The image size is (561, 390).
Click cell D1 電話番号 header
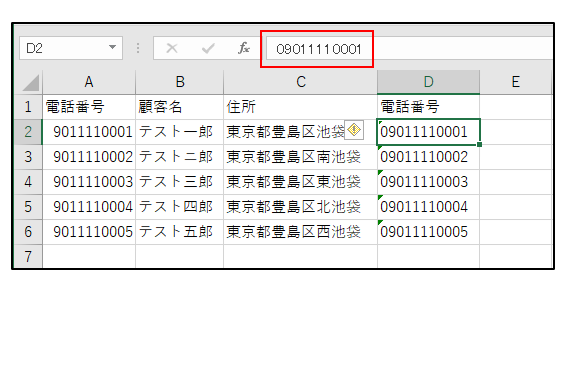tap(429, 107)
